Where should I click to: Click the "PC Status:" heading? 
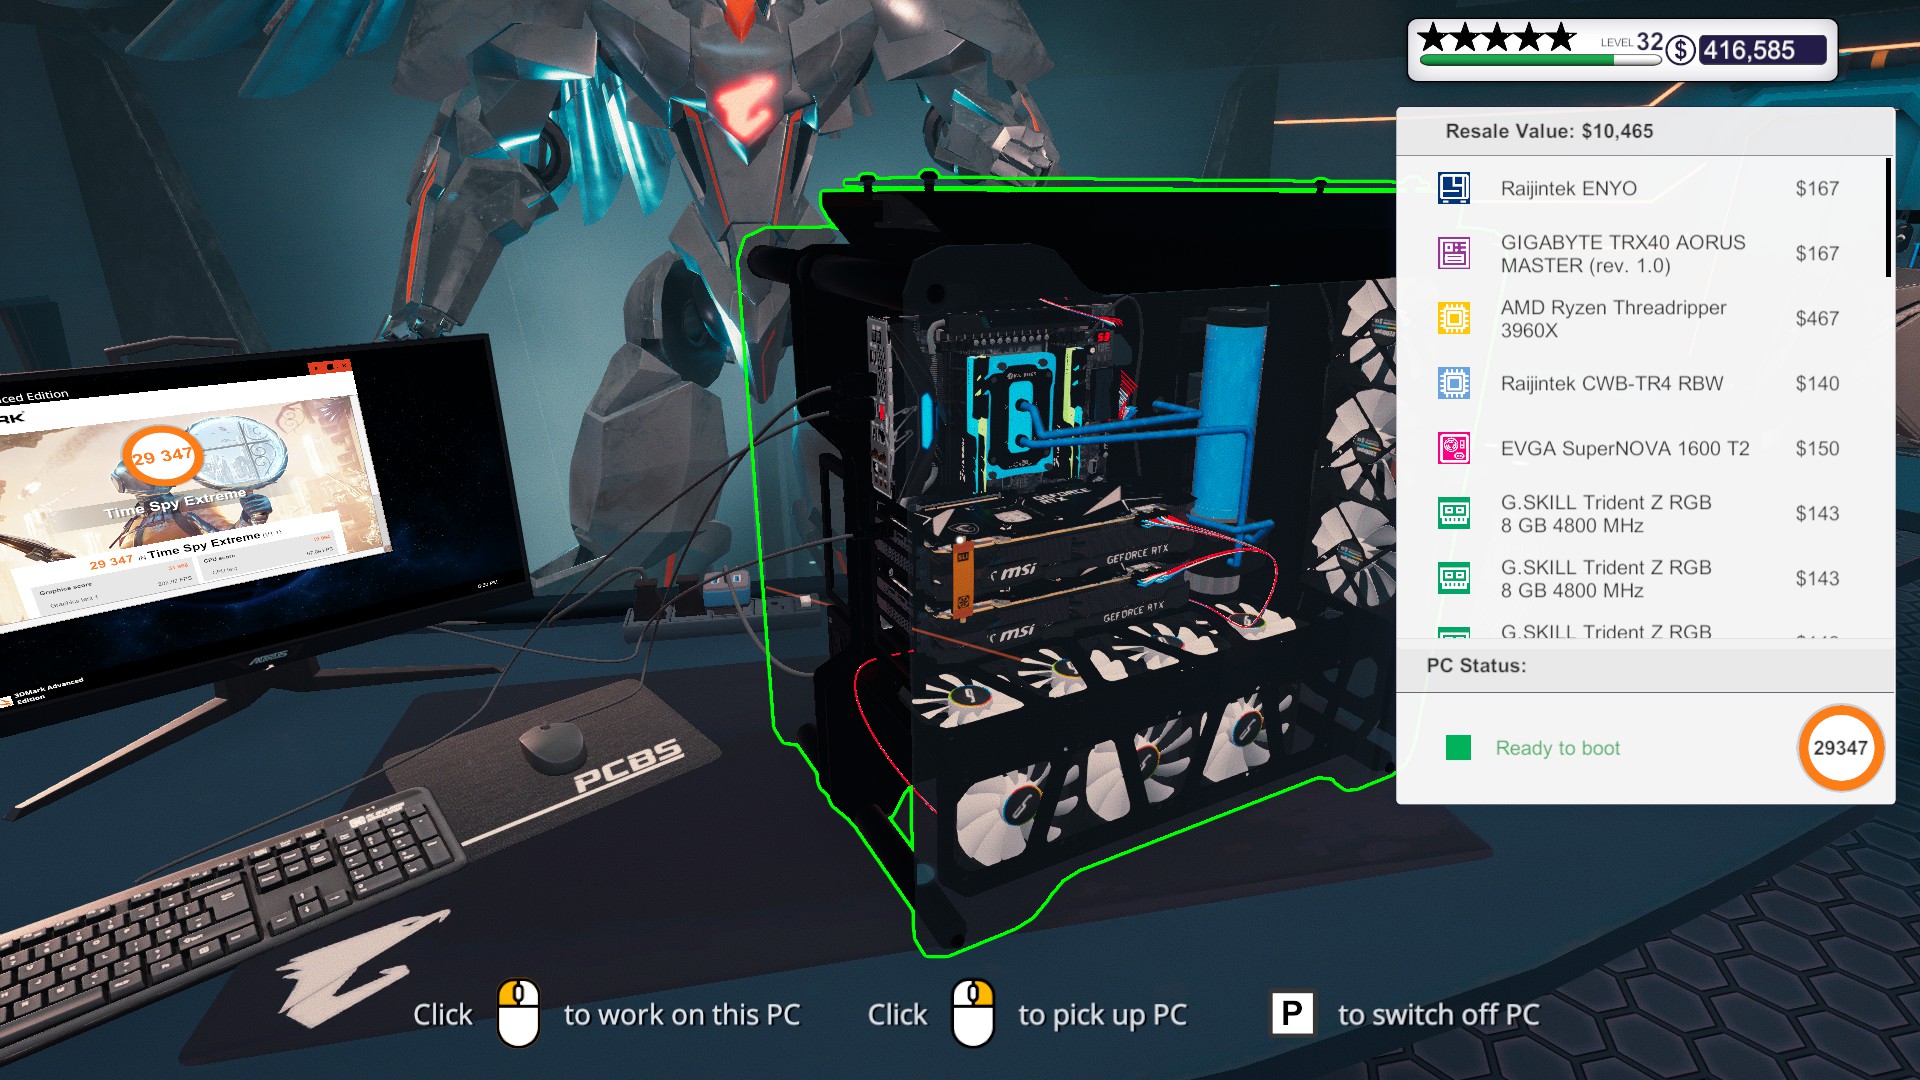[x=1476, y=666]
